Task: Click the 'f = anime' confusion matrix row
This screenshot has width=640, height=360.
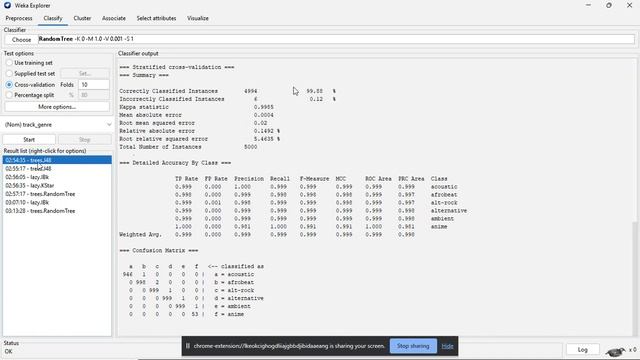Action: point(187,314)
